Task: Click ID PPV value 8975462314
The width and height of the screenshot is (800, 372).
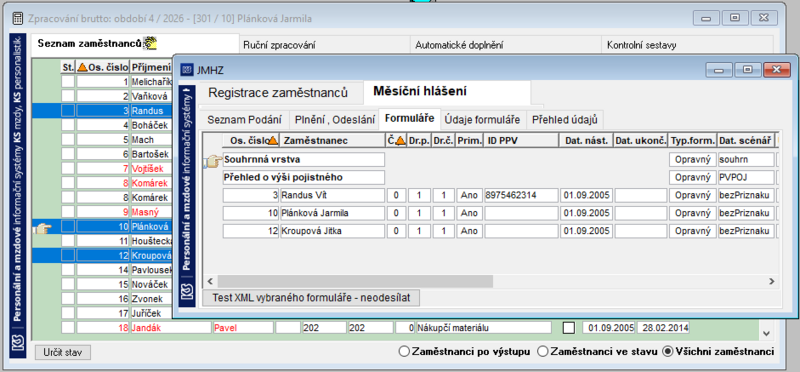Action: point(521,195)
